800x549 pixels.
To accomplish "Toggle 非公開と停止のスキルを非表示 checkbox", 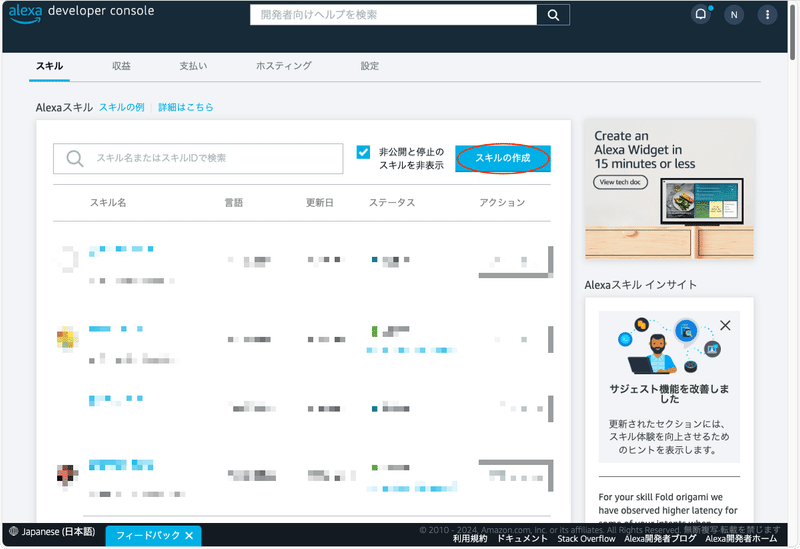I will coord(363,152).
